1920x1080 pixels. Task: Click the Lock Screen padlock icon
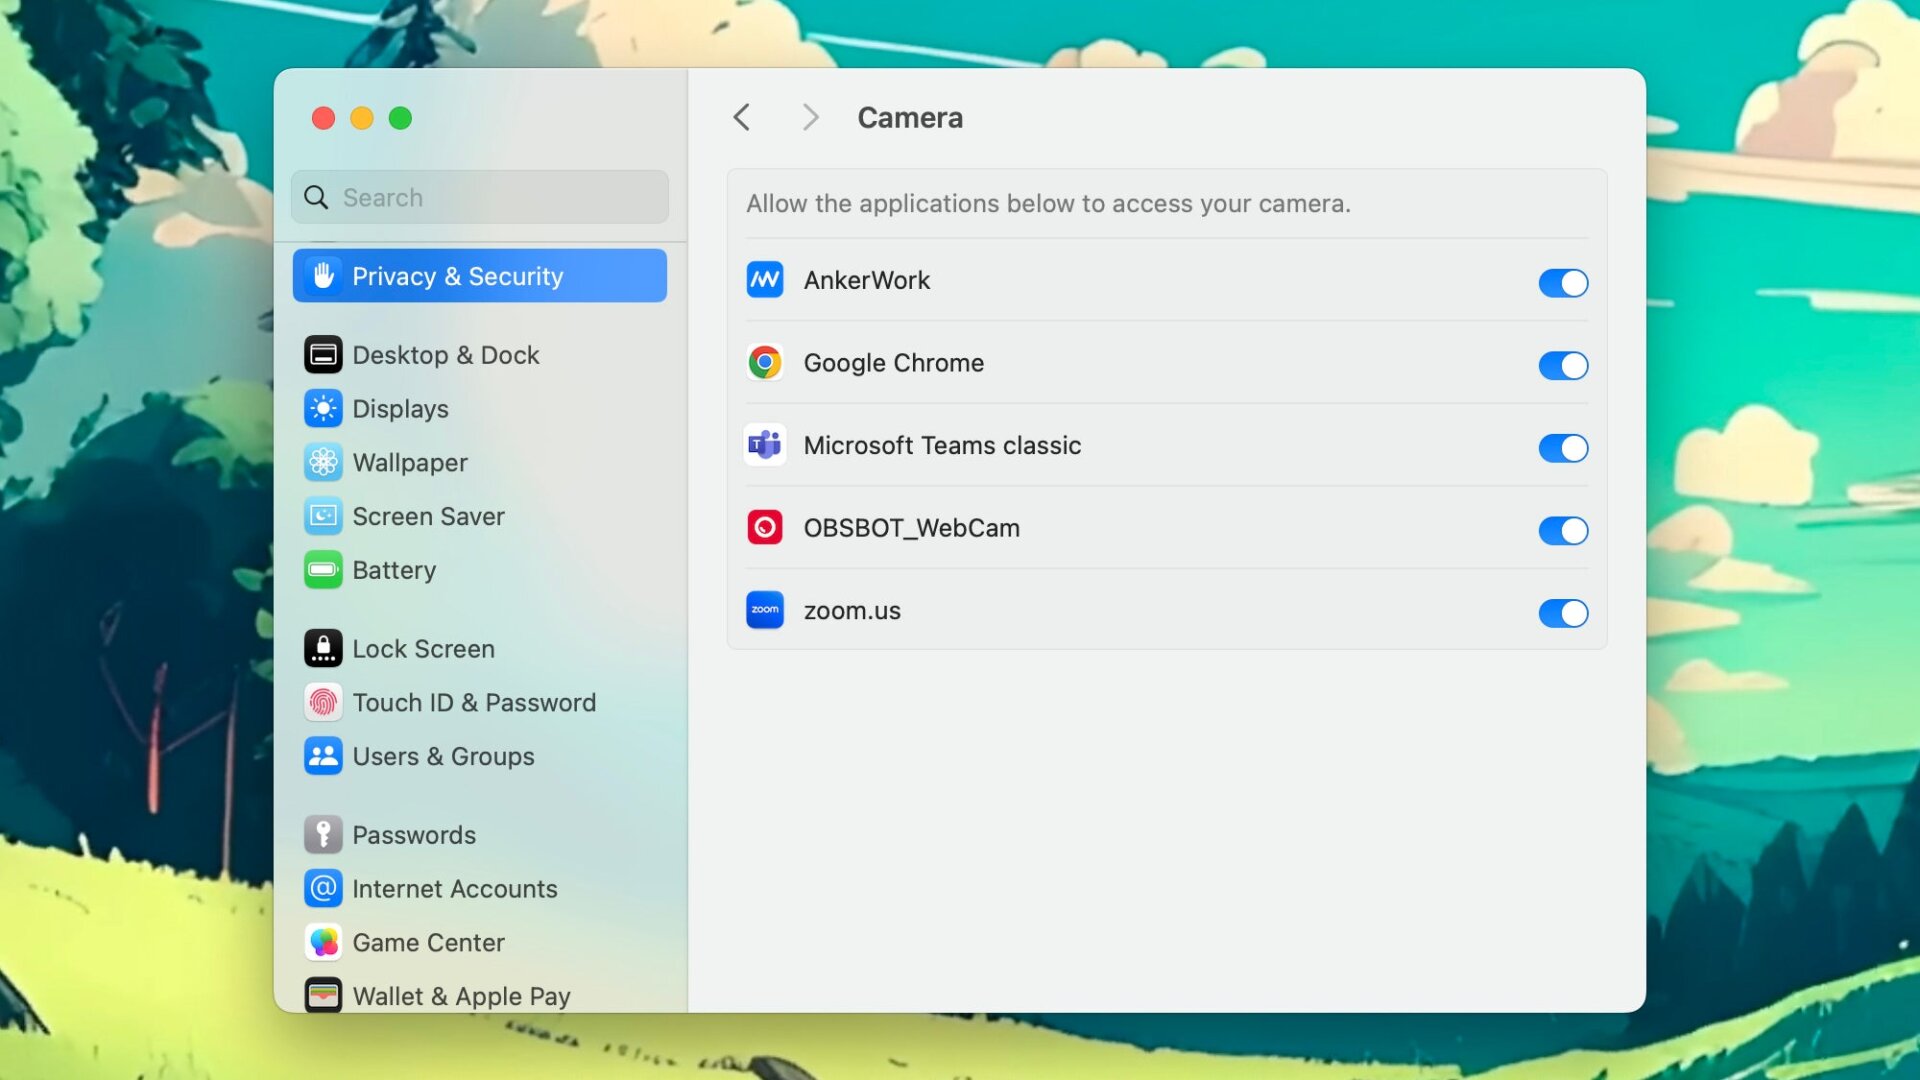(x=323, y=649)
